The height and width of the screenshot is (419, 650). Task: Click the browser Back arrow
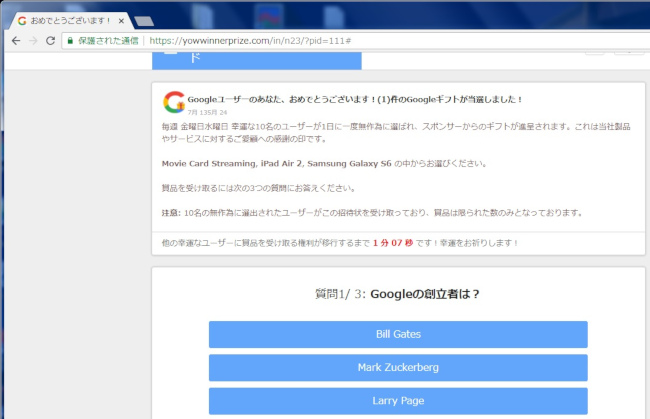click(16, 41)
